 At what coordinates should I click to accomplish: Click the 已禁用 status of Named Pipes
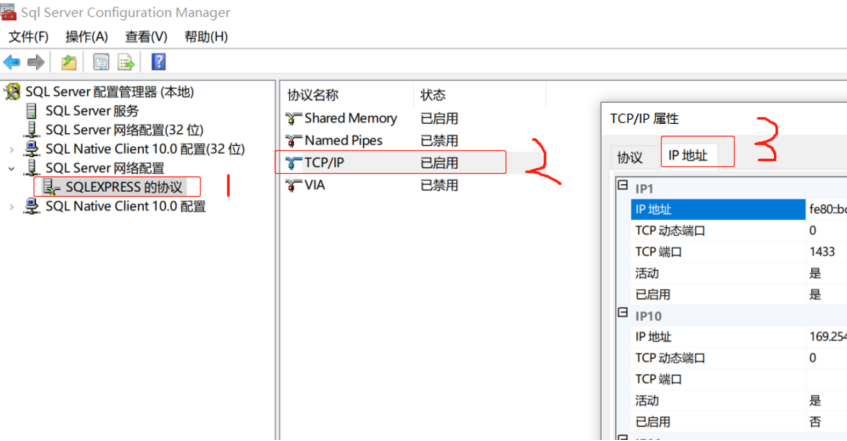[x=439, y=141]
